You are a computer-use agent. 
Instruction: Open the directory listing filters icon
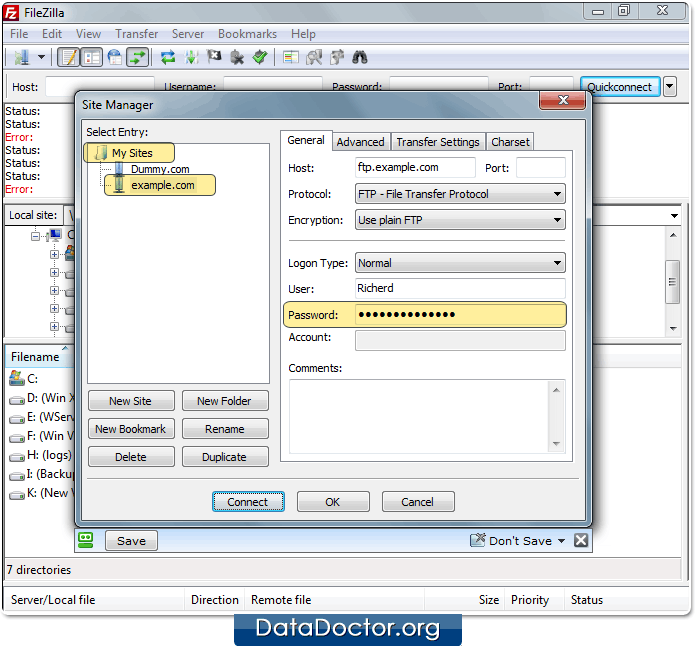[x=291, y=57]
